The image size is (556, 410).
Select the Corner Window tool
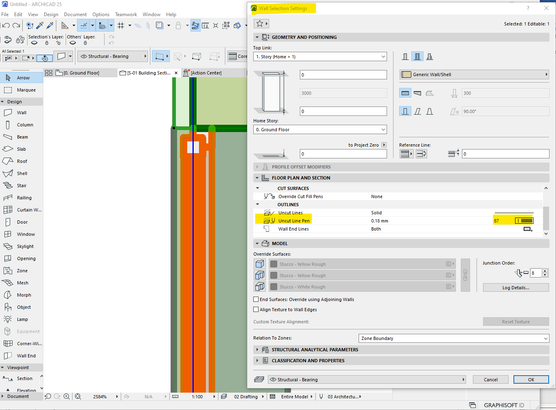pyautogui.click(x=21, y=343)
